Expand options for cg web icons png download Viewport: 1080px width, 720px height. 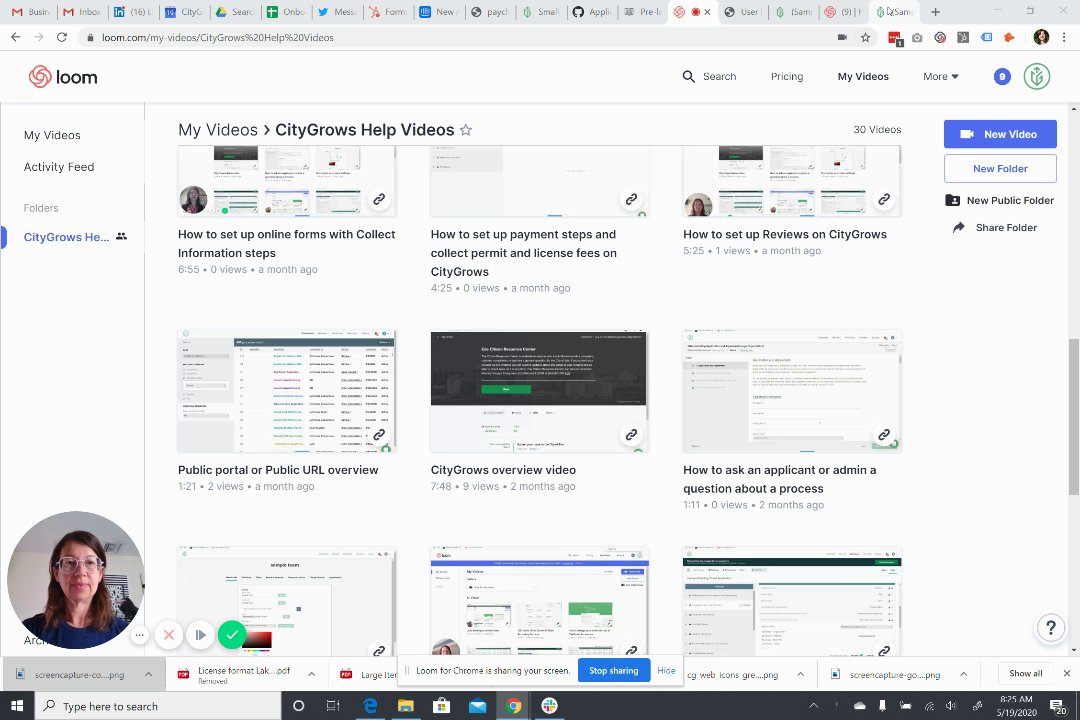(x=800, y=674)
